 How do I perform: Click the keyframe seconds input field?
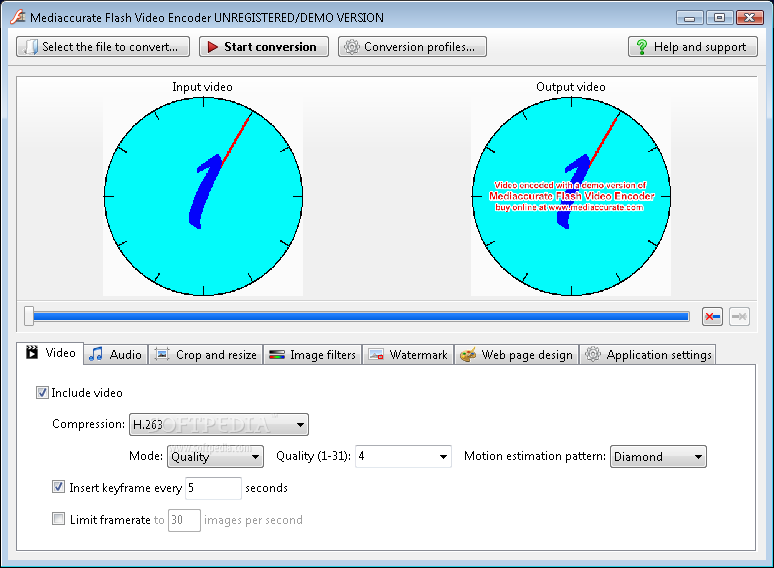pyautogui.click(x=213, y=488)
